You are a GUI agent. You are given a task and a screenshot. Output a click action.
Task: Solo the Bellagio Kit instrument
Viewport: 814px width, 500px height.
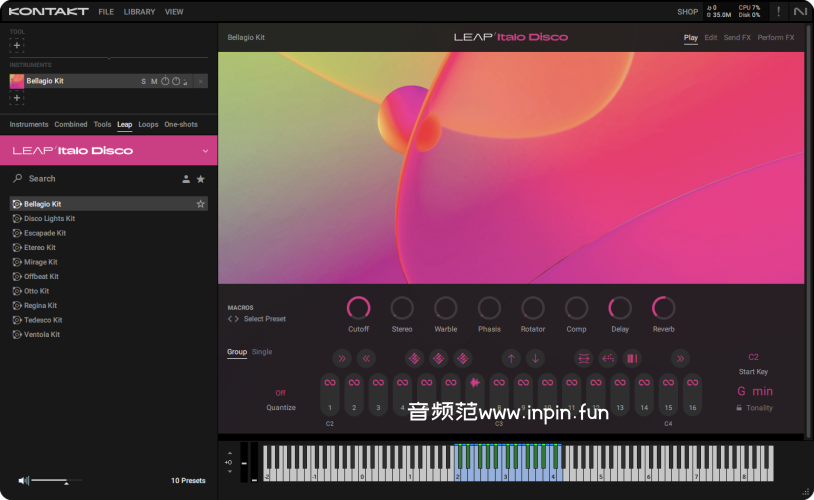143,81
